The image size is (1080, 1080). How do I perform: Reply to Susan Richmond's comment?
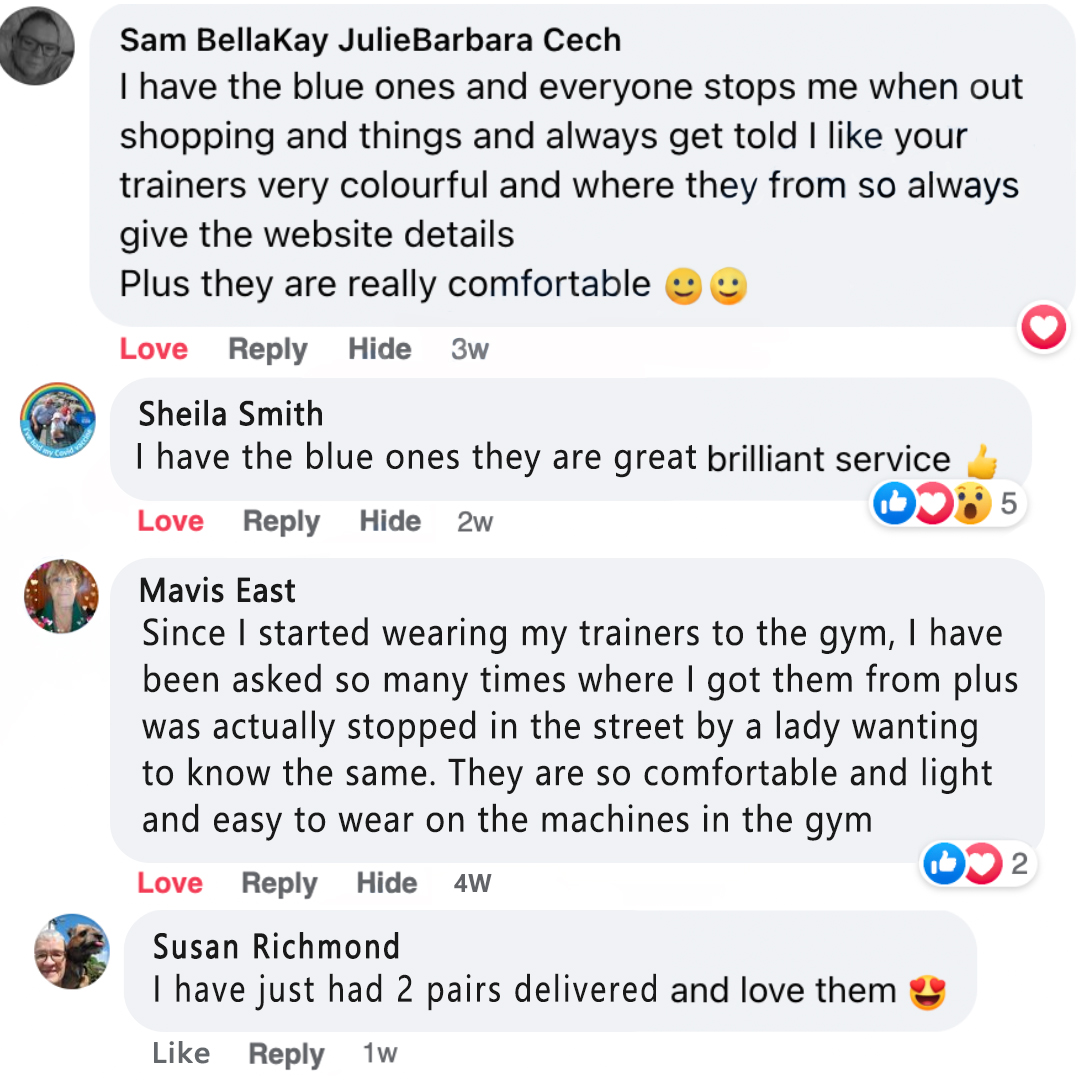click(x=286, y=1053)
